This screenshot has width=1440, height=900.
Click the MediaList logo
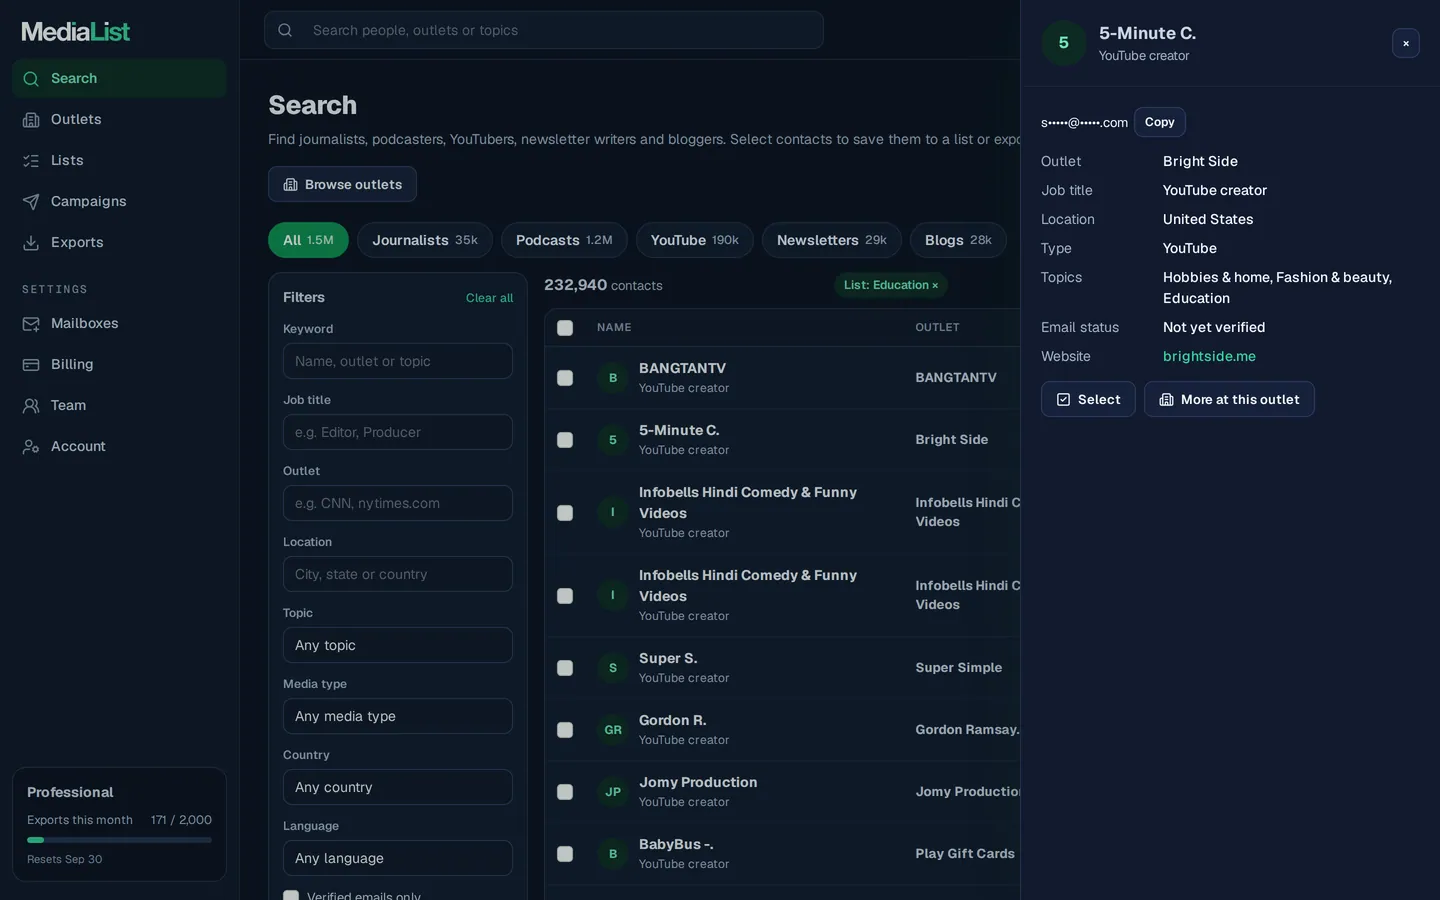click(76, 31)
